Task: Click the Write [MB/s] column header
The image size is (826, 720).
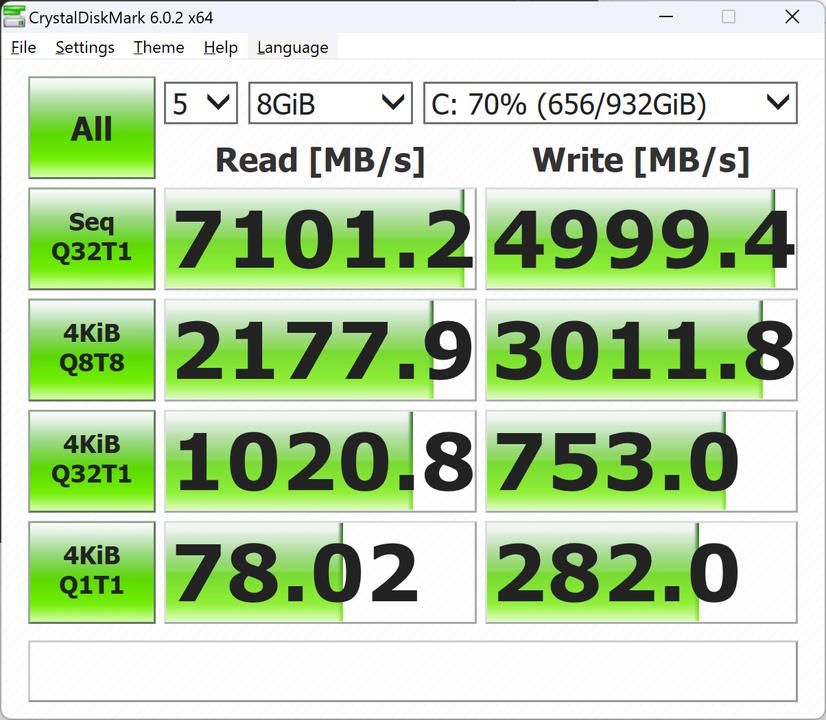Action: pos(641,160)
